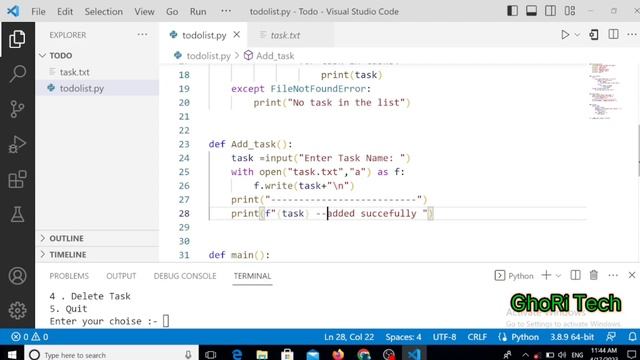Open the Go menu
Image resolution: width=640 pixels, height=360 pixels.
point(172,11)
